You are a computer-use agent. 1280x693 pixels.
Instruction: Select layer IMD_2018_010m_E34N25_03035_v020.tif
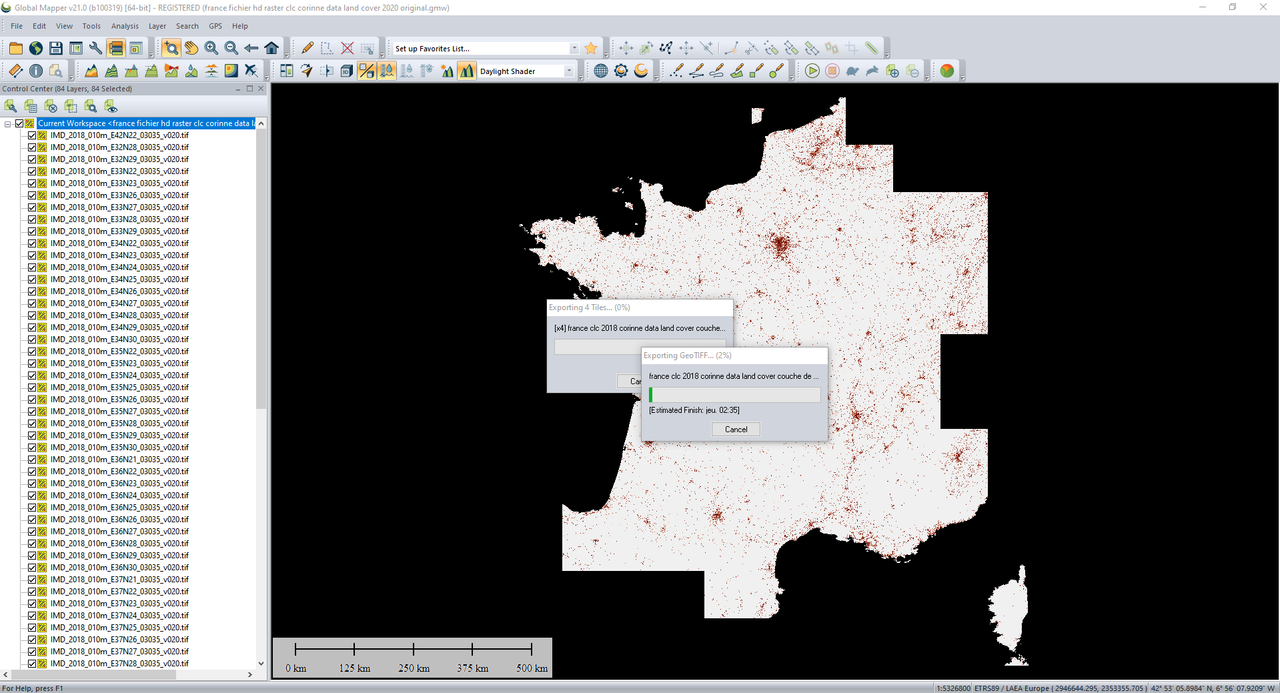119,279
